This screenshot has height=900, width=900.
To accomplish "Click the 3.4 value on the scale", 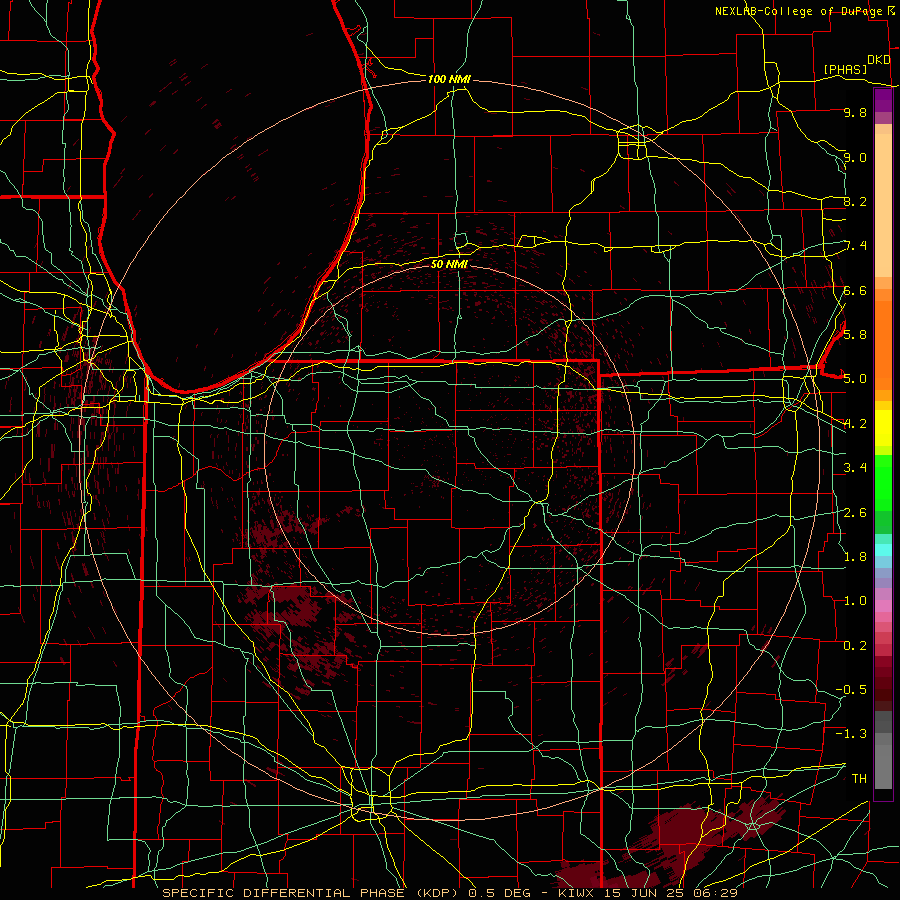I will [855, 467].
